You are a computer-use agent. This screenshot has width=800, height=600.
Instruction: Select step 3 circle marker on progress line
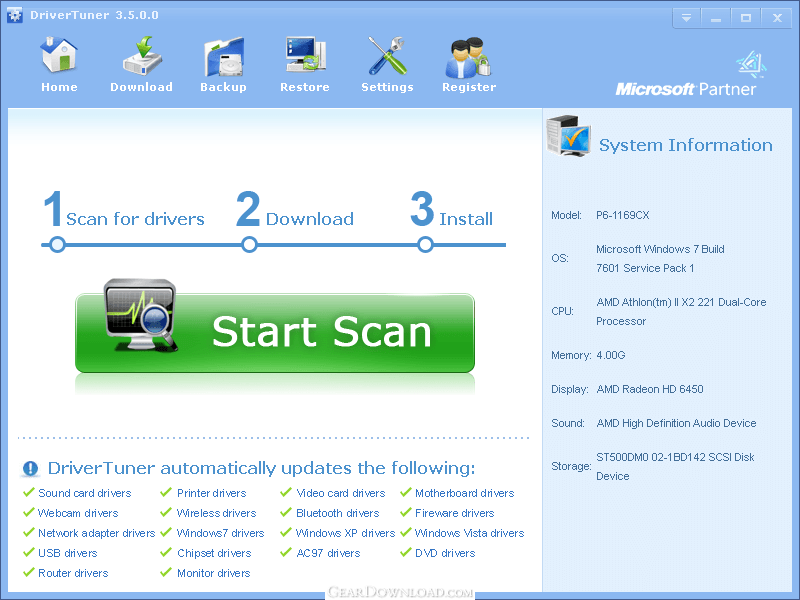click(425, 244)
